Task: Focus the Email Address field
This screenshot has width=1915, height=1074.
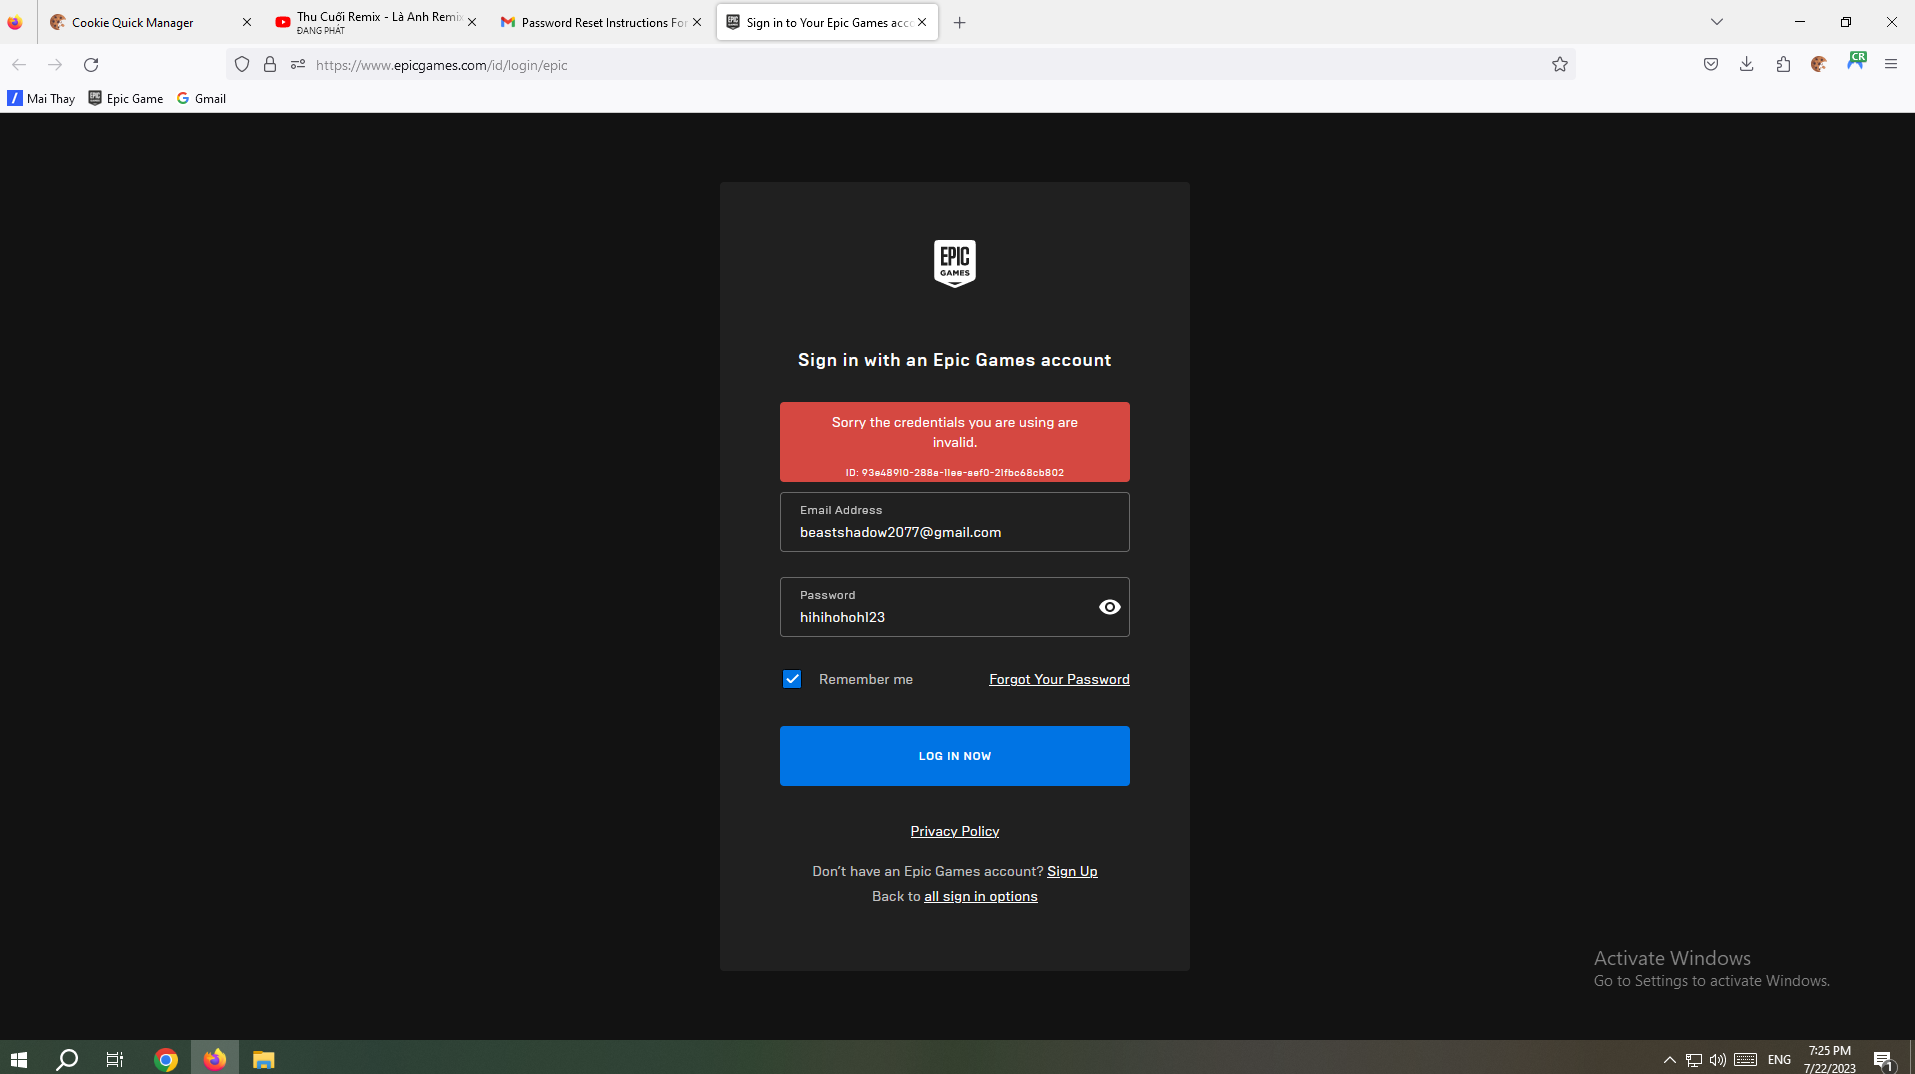Action: tap(955, 522)
